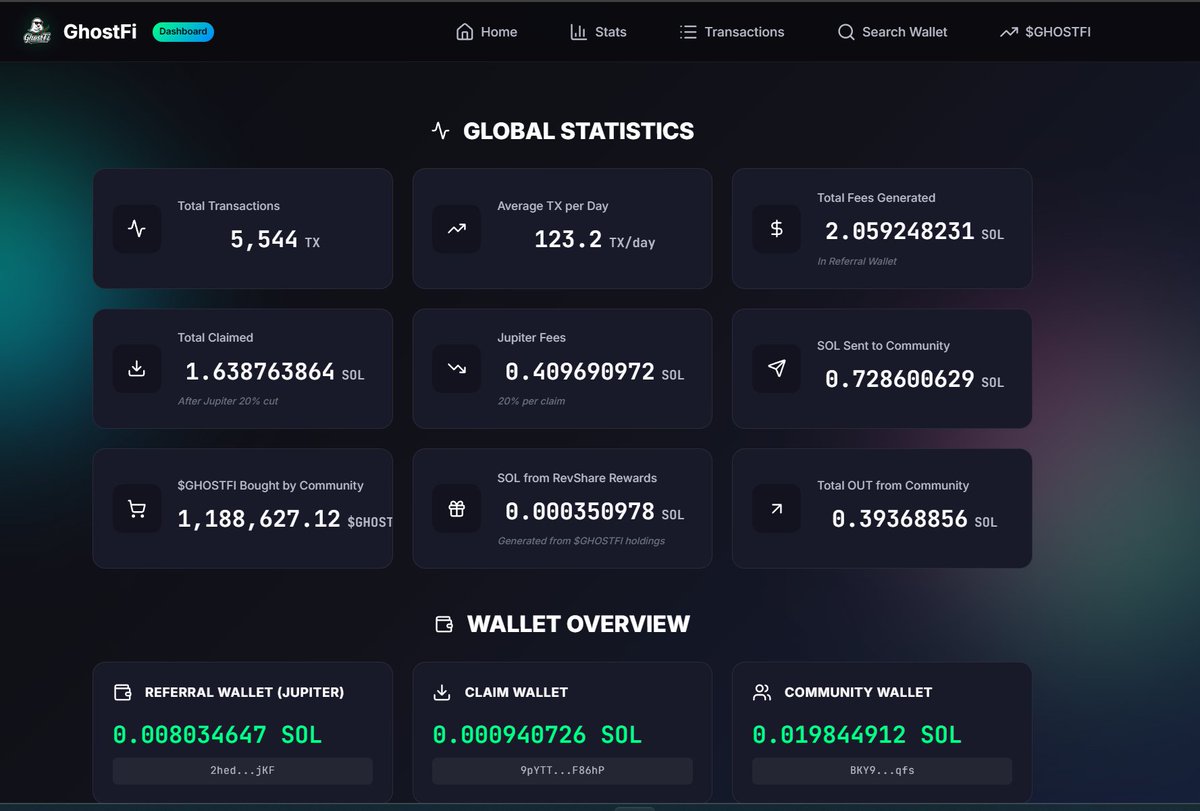The width and height of the screenshot is (1200, 811).
Task: Click the 0.409690972 SOL Jupiter fees value
Action: click(x=595, y=372)
